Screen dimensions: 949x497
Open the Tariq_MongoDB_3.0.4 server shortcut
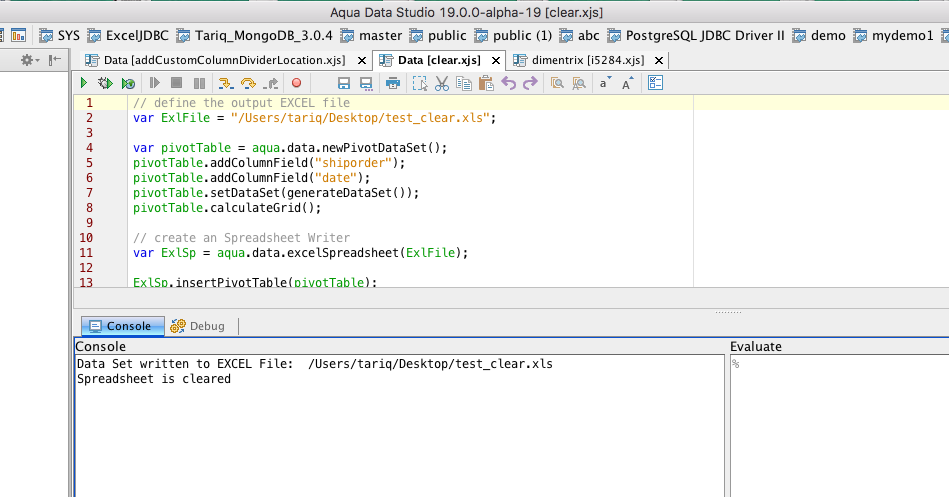(254, 36)
